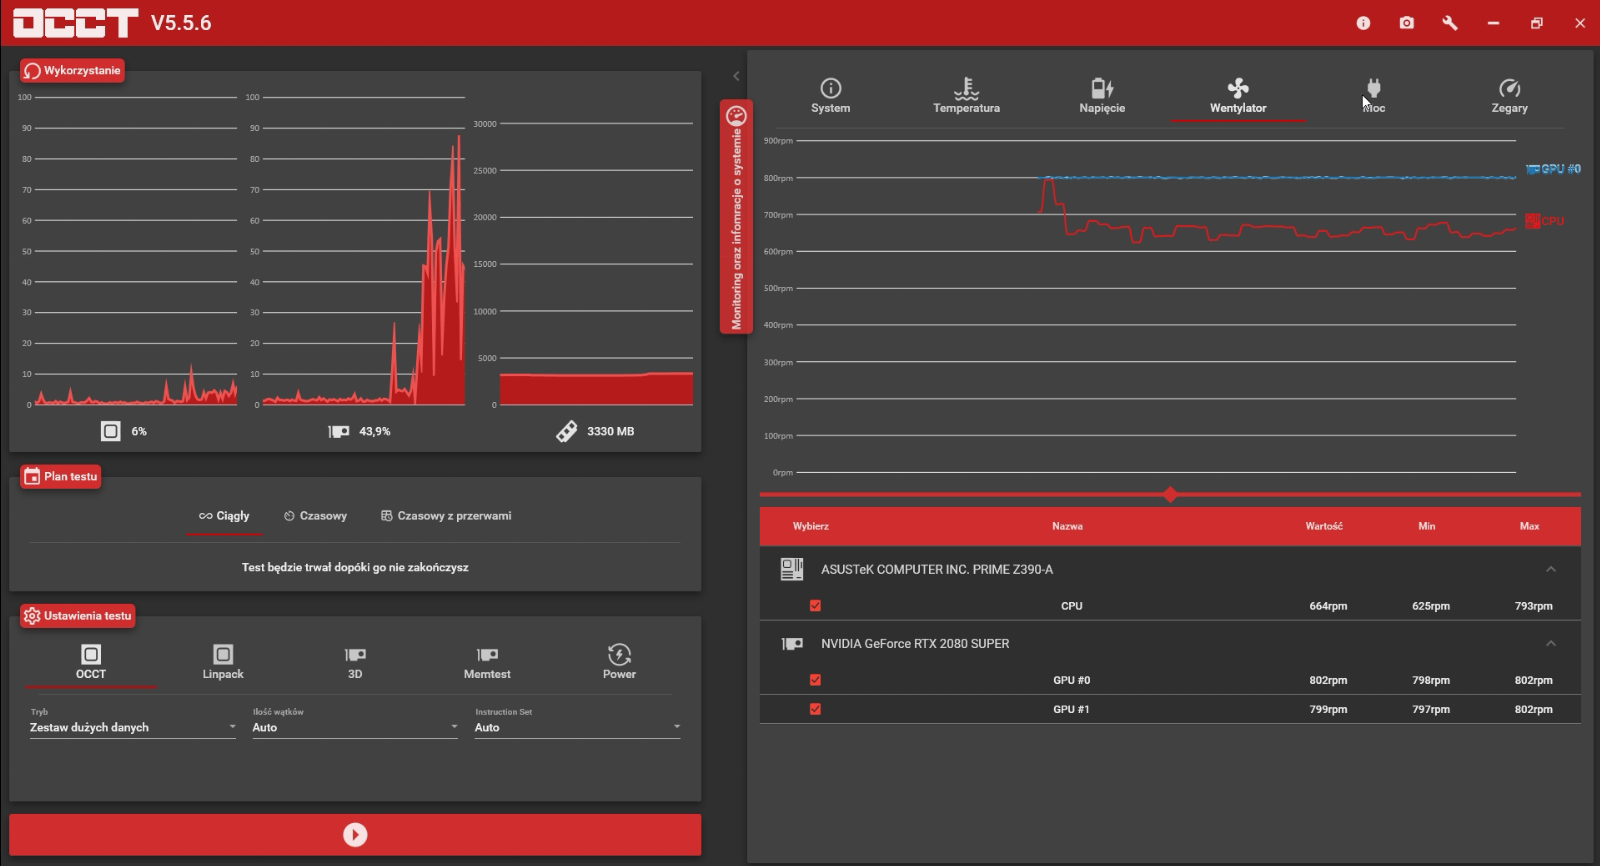Screen dimensions: 1600x866
Task: Click the memory usage RAM icon
Action: 566,431
